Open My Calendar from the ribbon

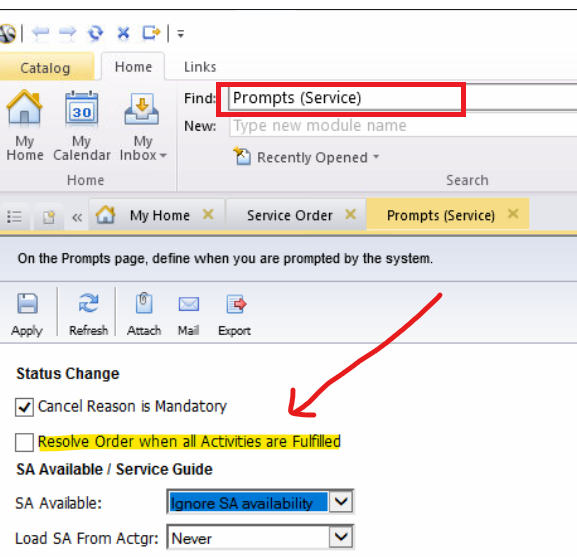pyautogui.click(x=82, y=126)
